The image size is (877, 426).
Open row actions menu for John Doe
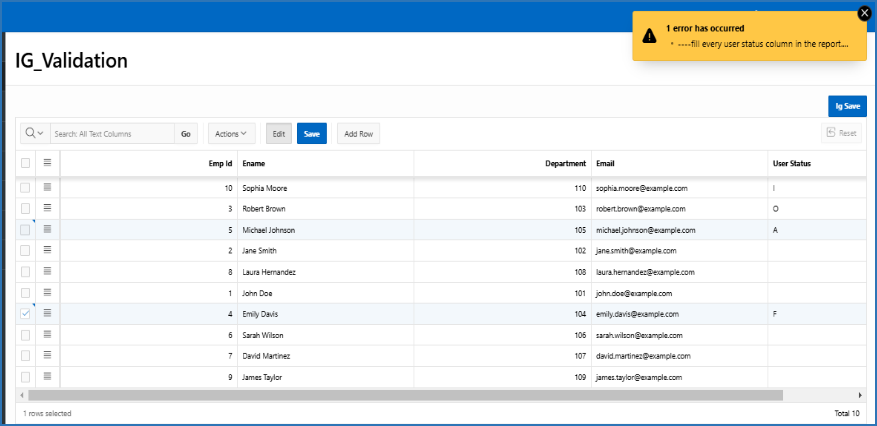(47, 293)
